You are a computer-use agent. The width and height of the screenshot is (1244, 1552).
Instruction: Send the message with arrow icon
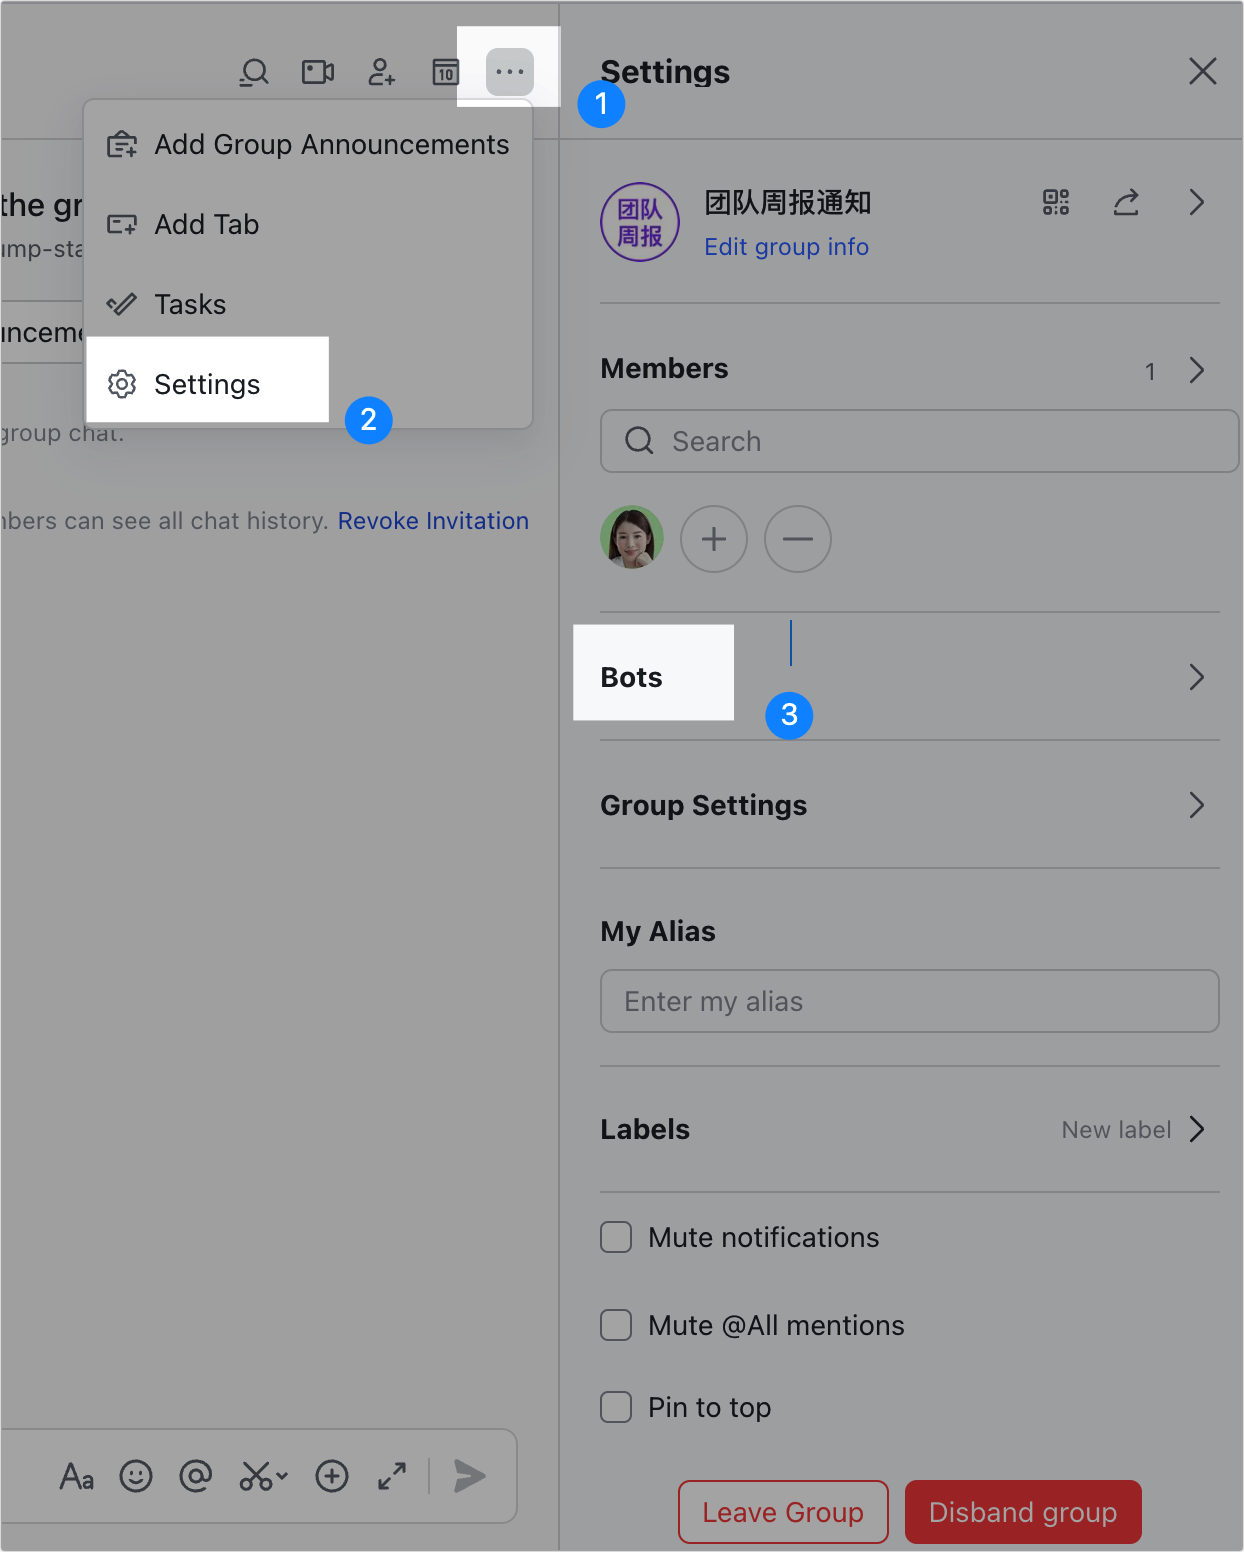[x=470, y=1476]
